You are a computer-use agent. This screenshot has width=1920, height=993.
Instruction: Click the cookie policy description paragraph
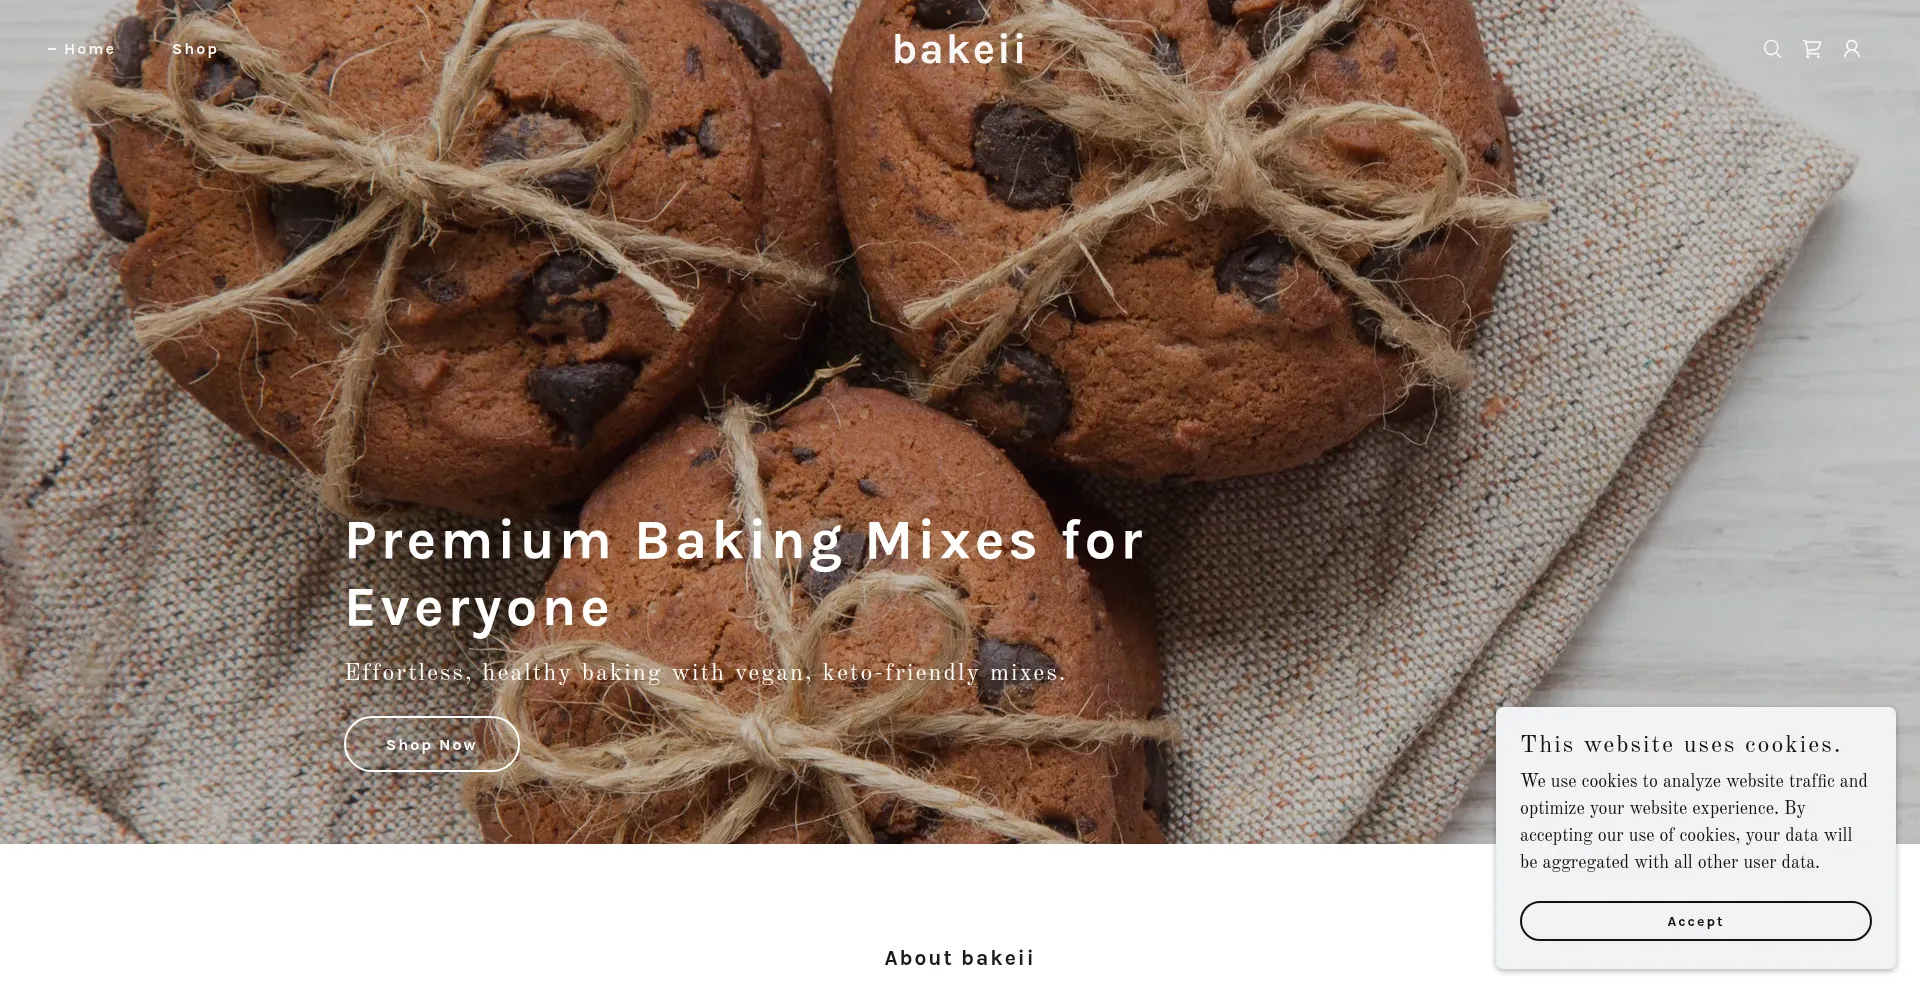click(1694, 822)
